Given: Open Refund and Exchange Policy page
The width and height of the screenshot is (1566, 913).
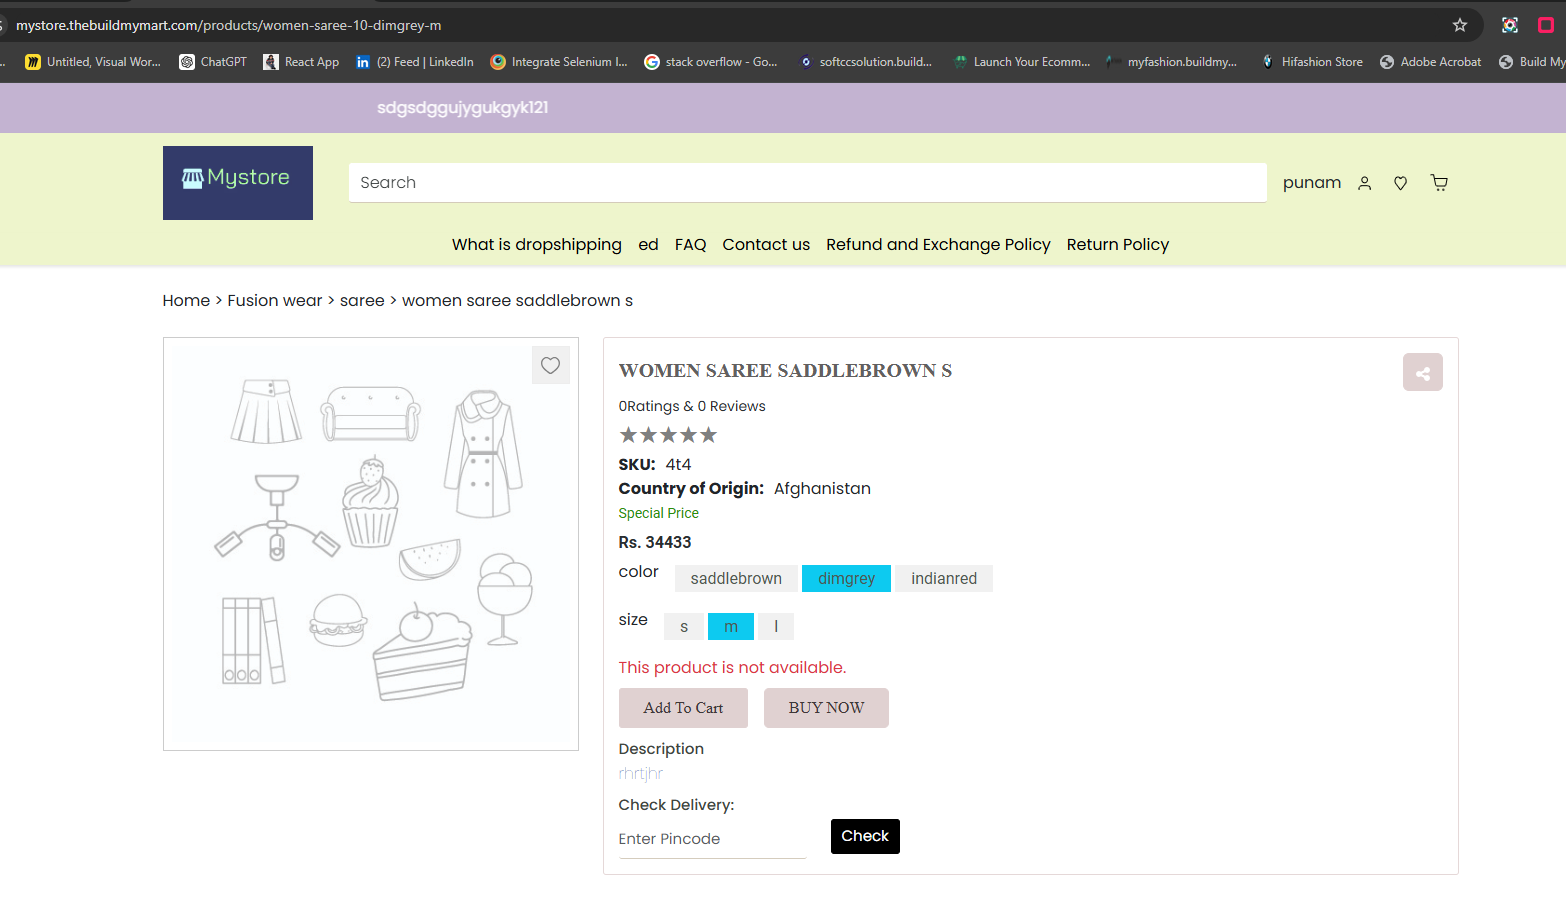Looking at the screenshot, I should [x=938, y=245].
